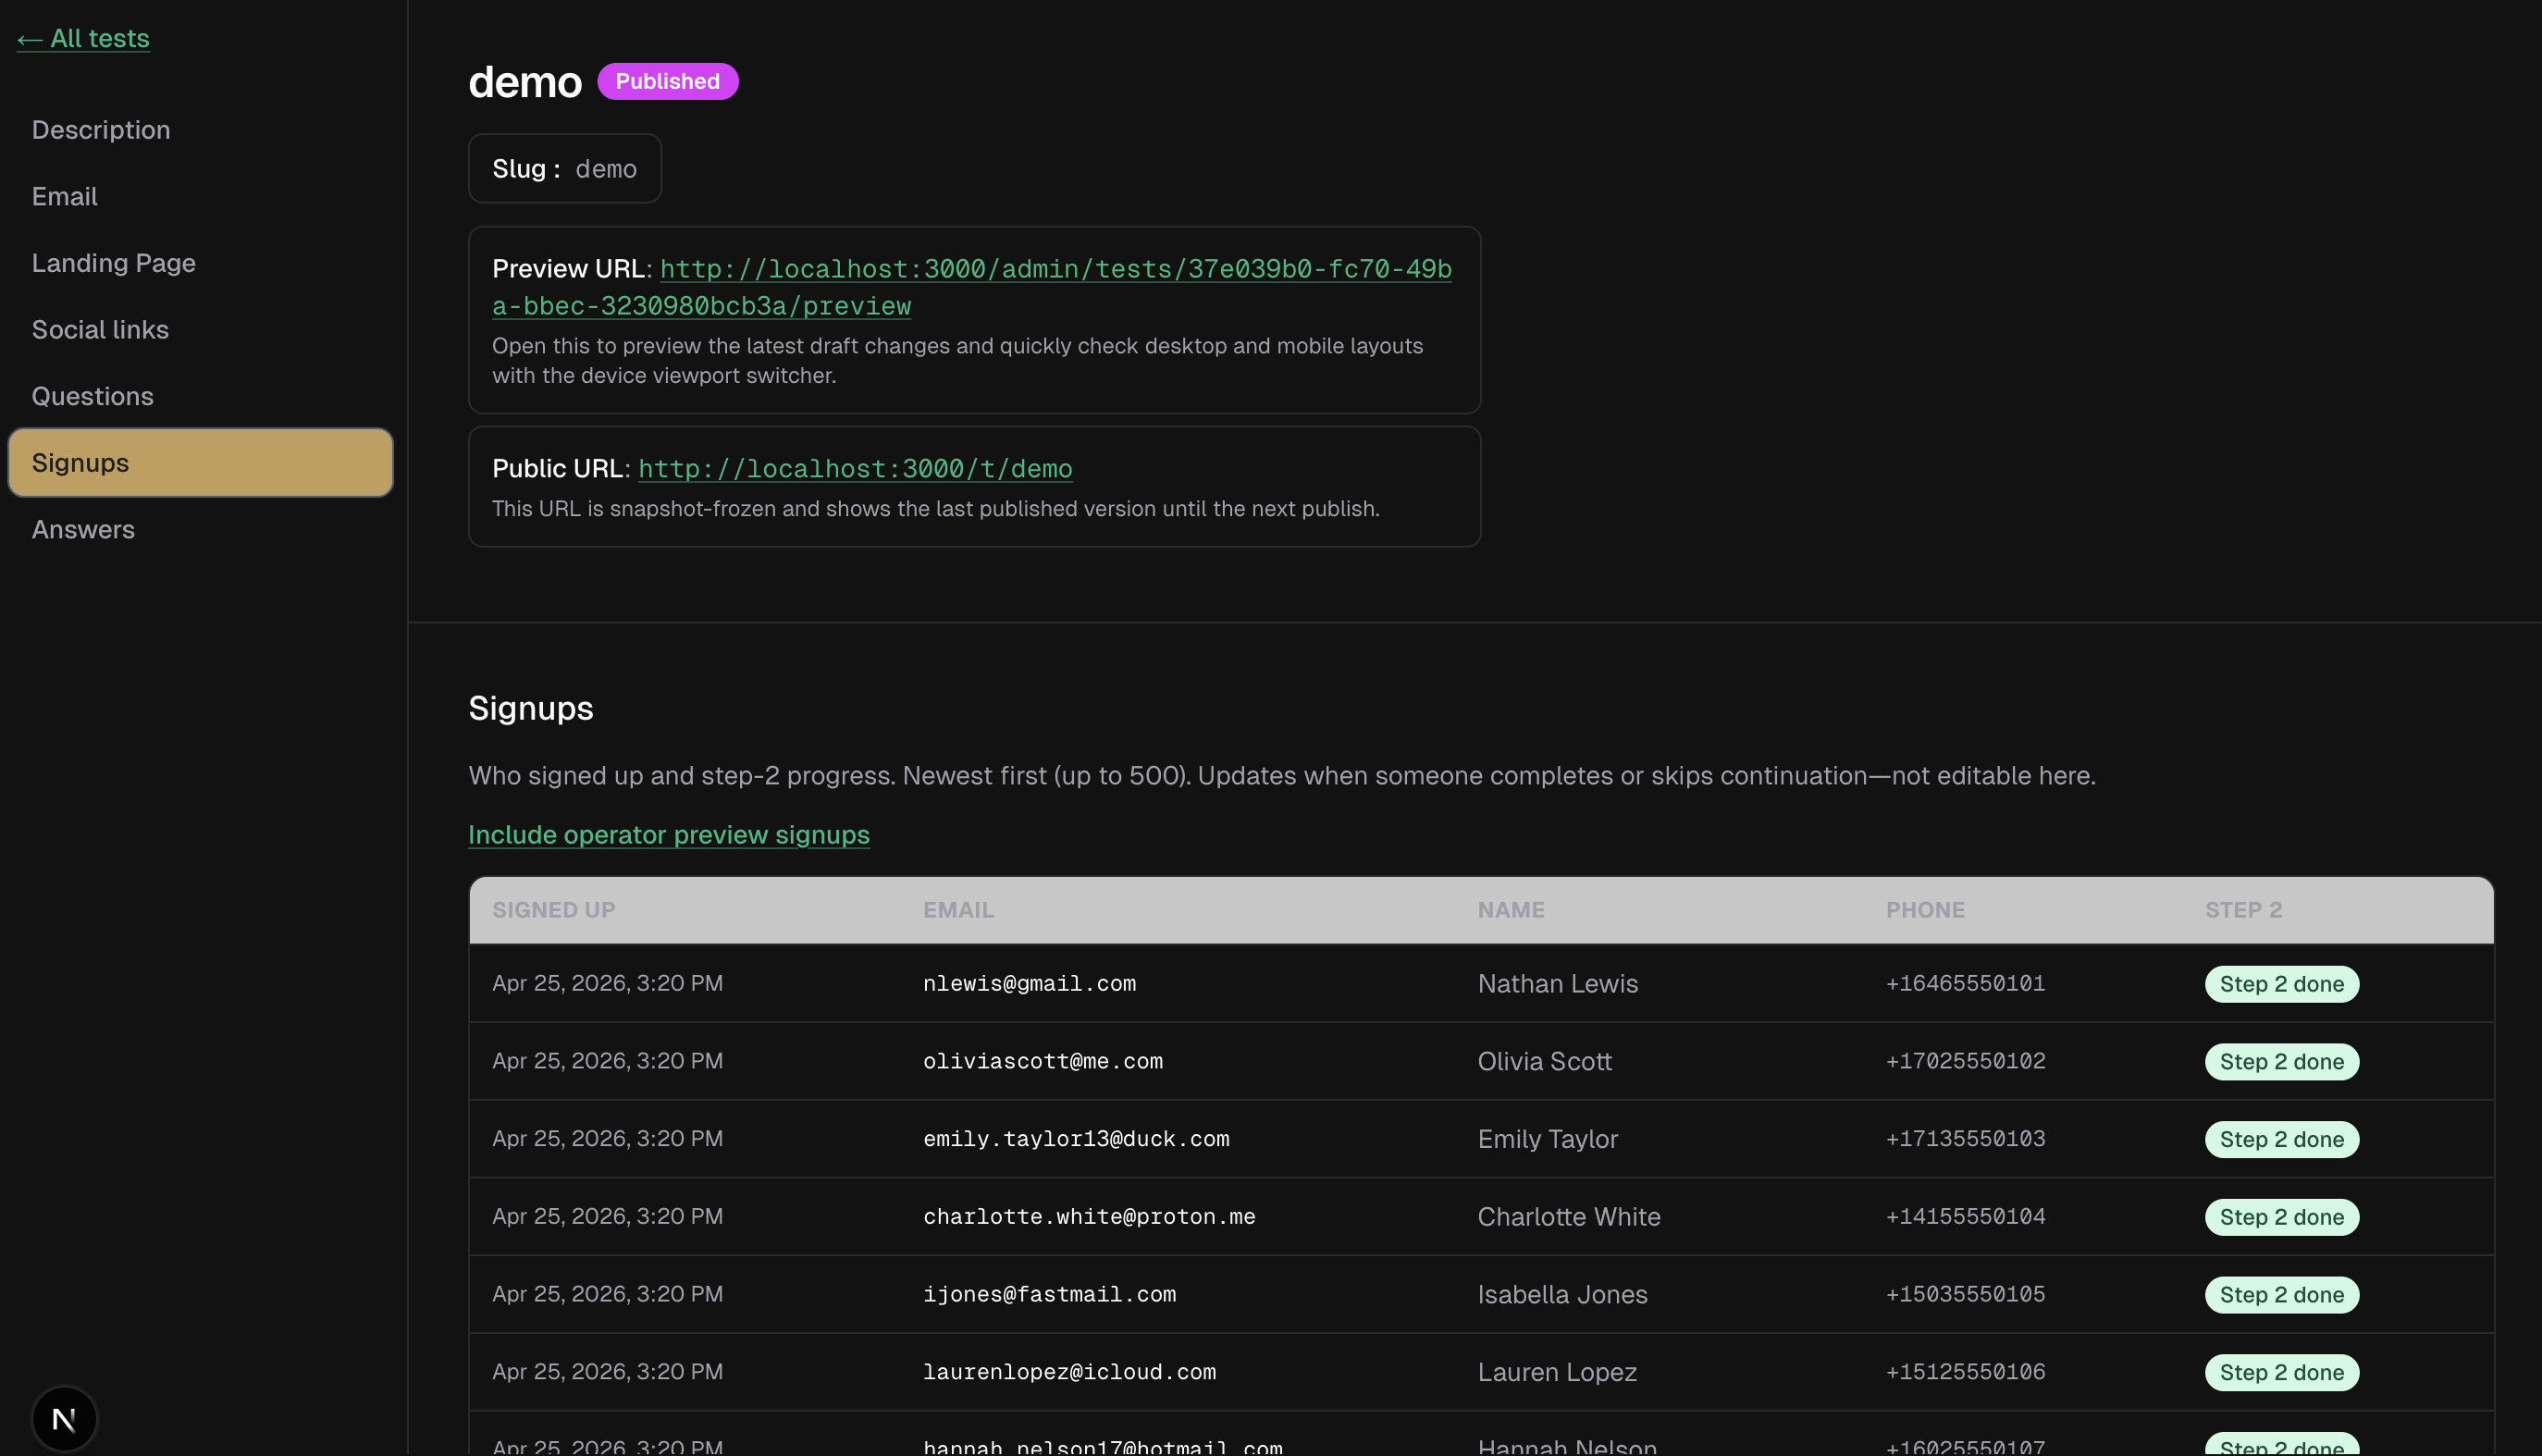Click the Published status badge
Image resolution: width=2542 pixels, height=1456 pixels.
668,81
